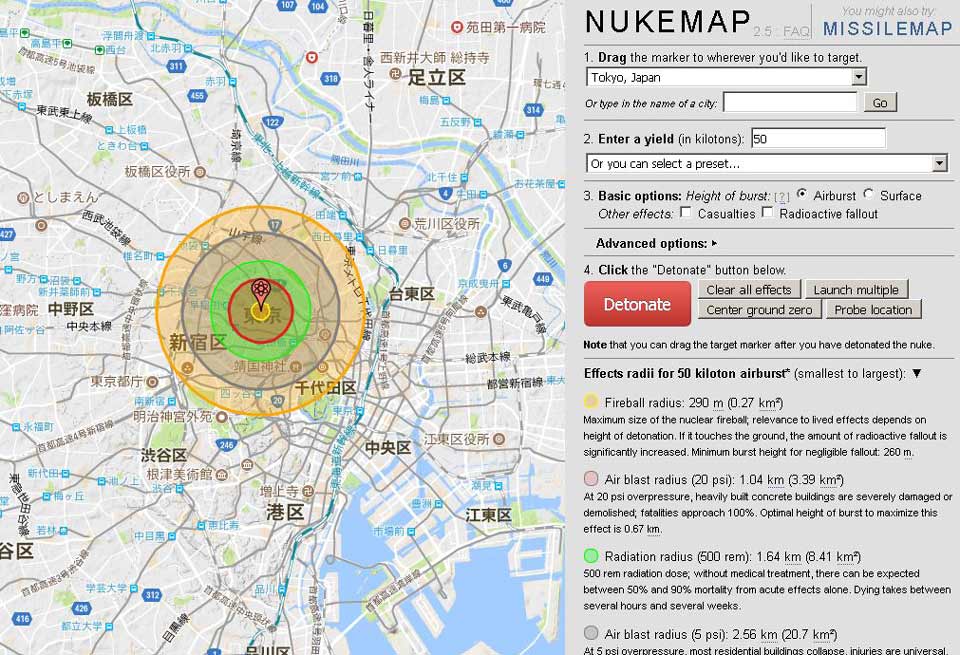Click the Launch multiple button

pos(856,290)
